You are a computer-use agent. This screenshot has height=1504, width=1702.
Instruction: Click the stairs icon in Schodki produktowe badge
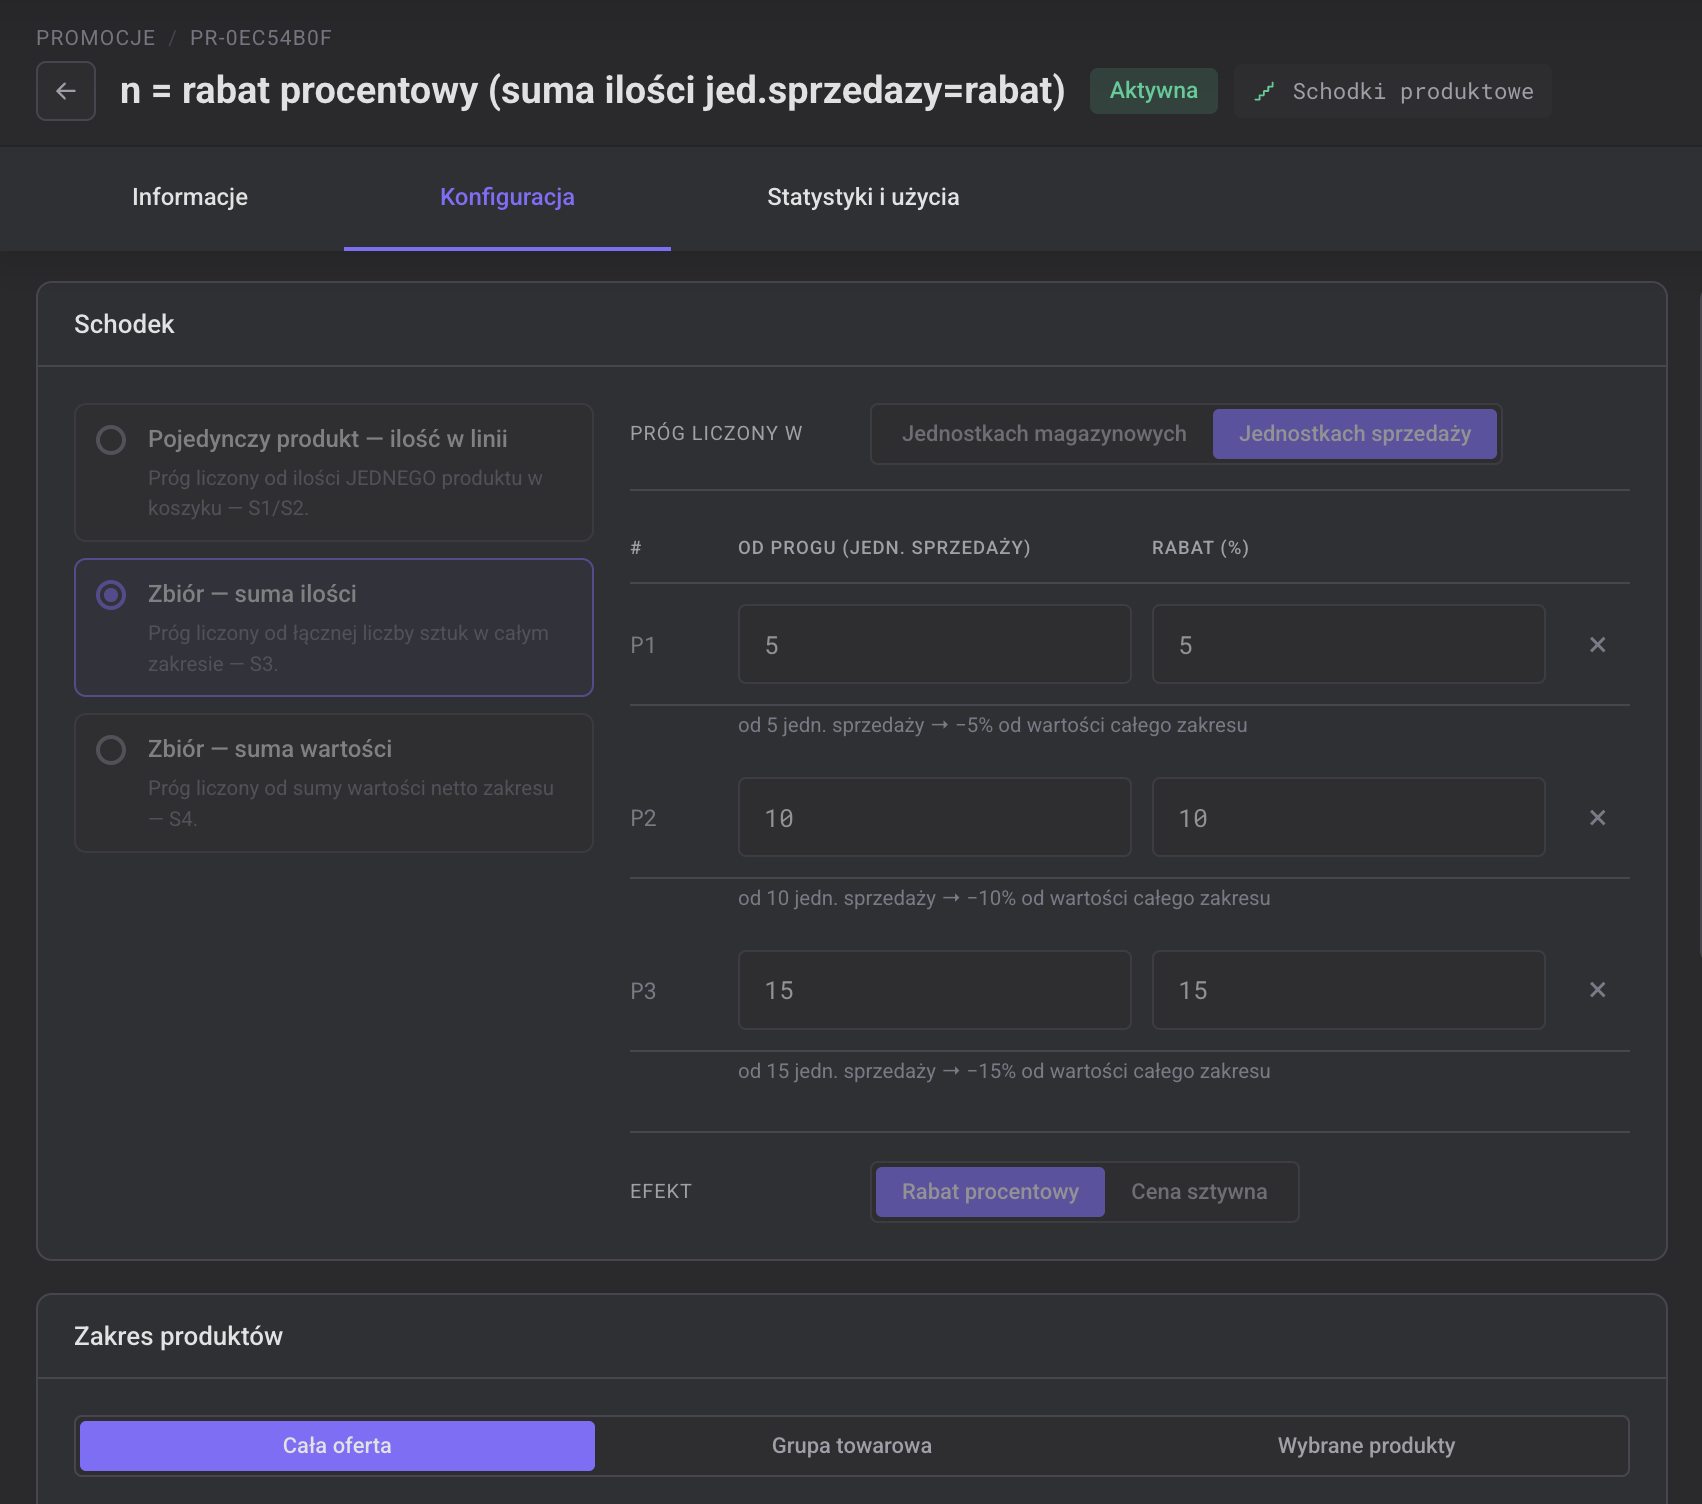pyautogui.click(x=1264, y=92)
